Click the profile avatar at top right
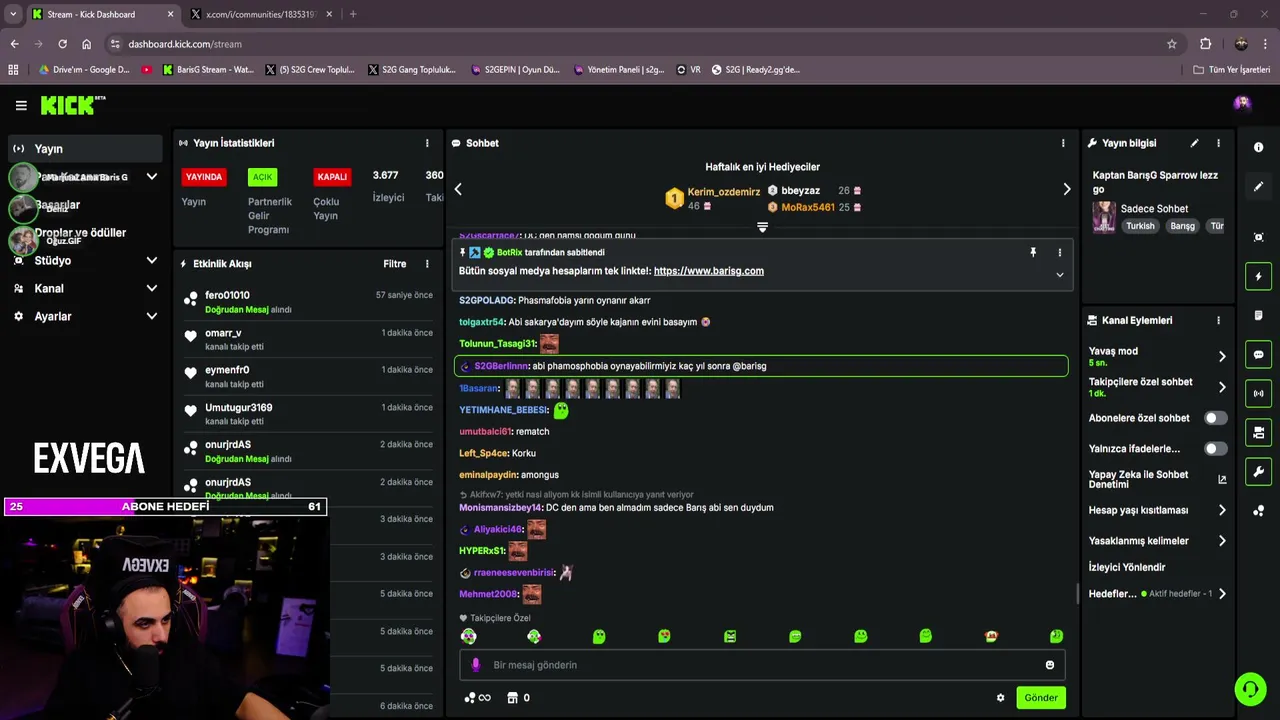Image resolution: width=1280 pixels, height=720 pixels. [1242, 103]
